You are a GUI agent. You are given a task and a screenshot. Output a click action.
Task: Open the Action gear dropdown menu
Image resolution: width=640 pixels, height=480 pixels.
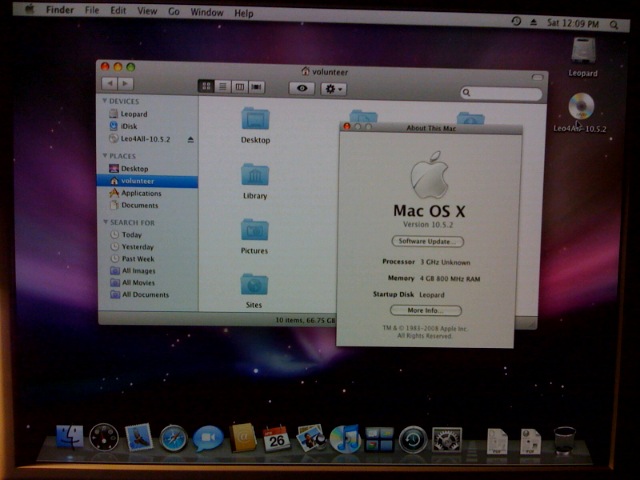click(333, 89)
